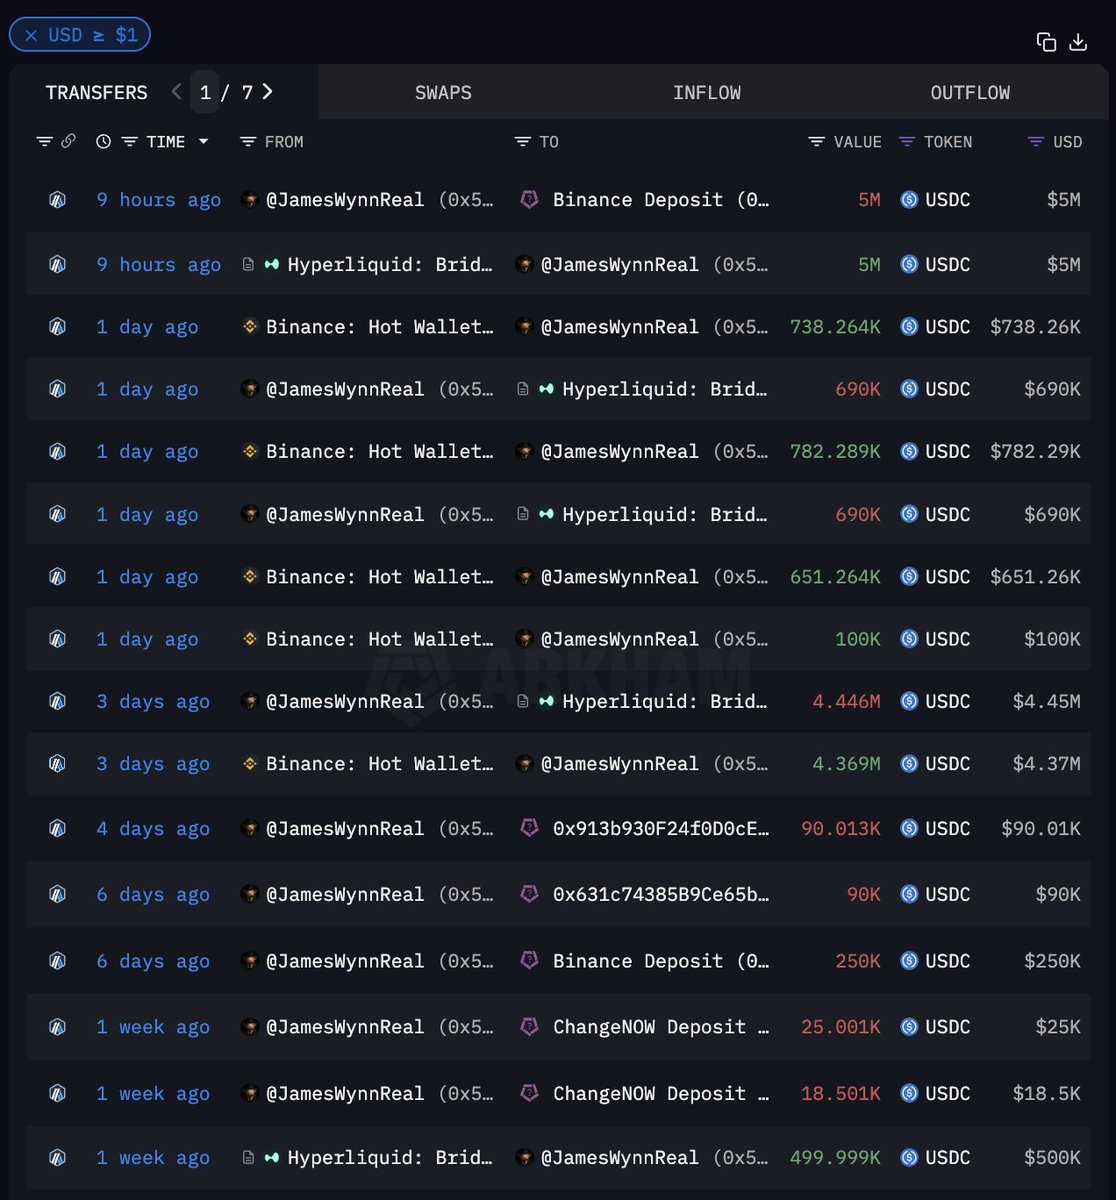
Task: Click USDC token icon in $250K row
Action: point(909,961)
